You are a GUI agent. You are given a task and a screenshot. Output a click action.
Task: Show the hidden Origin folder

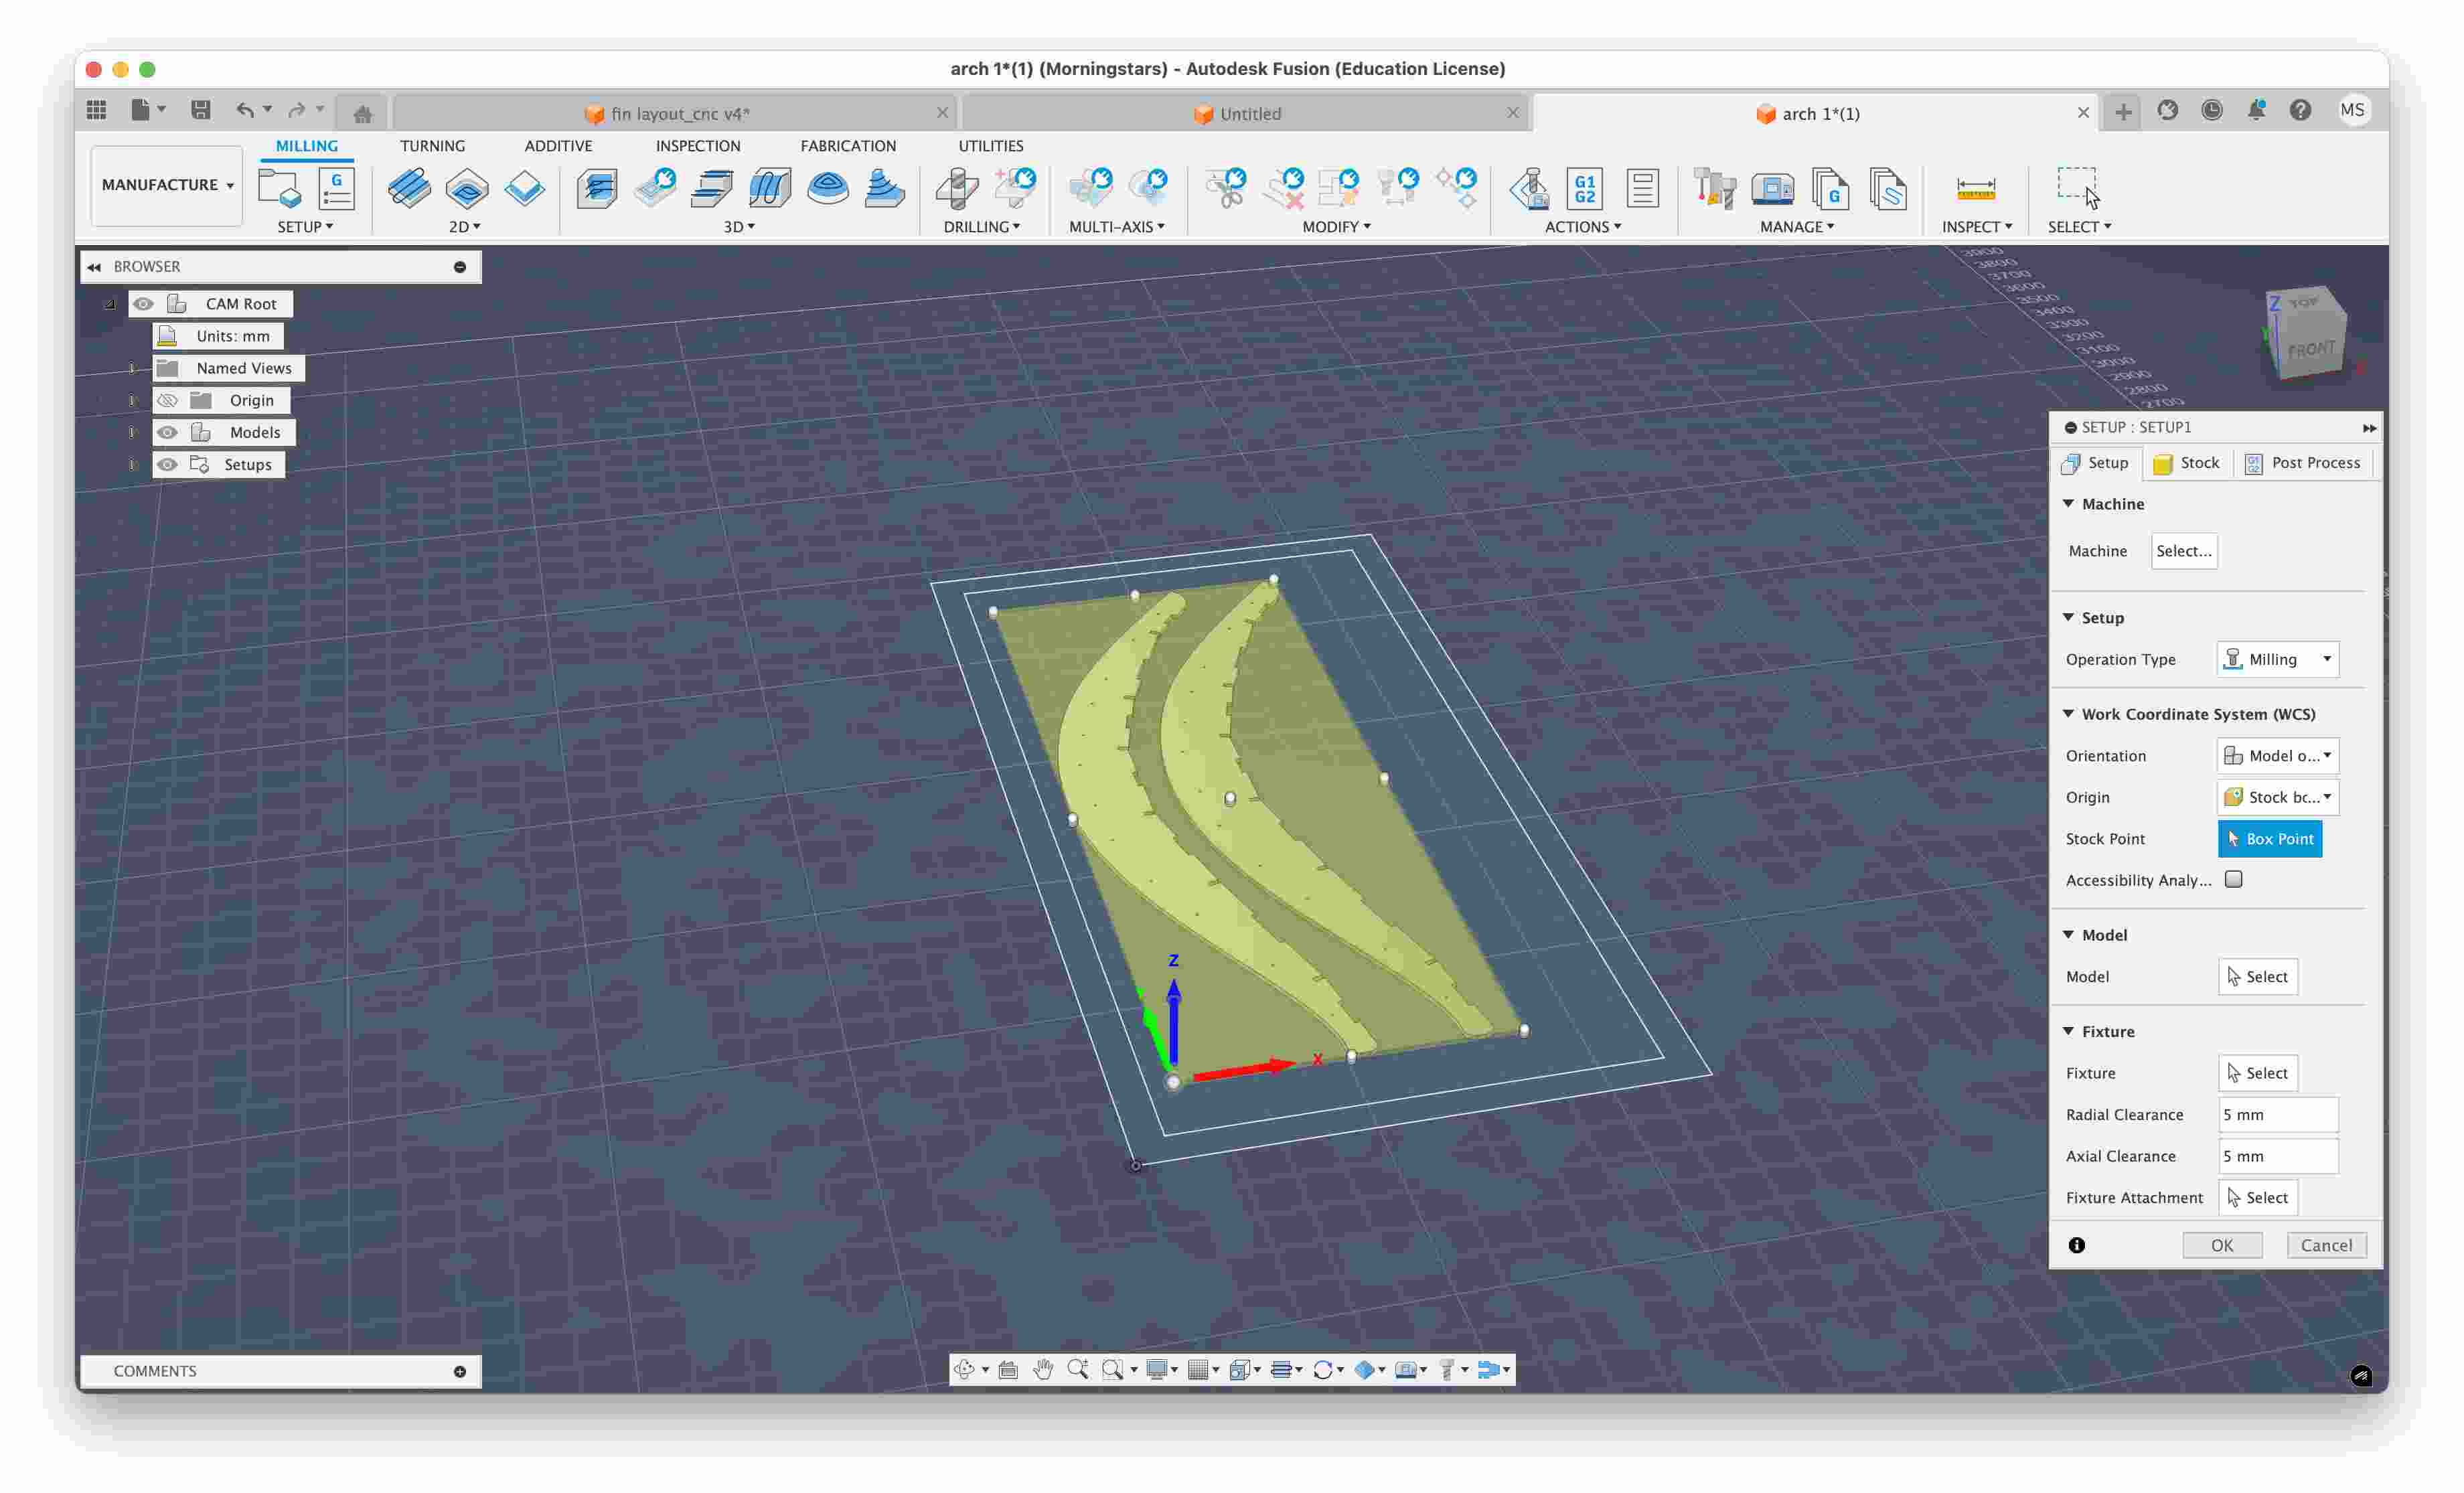(167, 400)
